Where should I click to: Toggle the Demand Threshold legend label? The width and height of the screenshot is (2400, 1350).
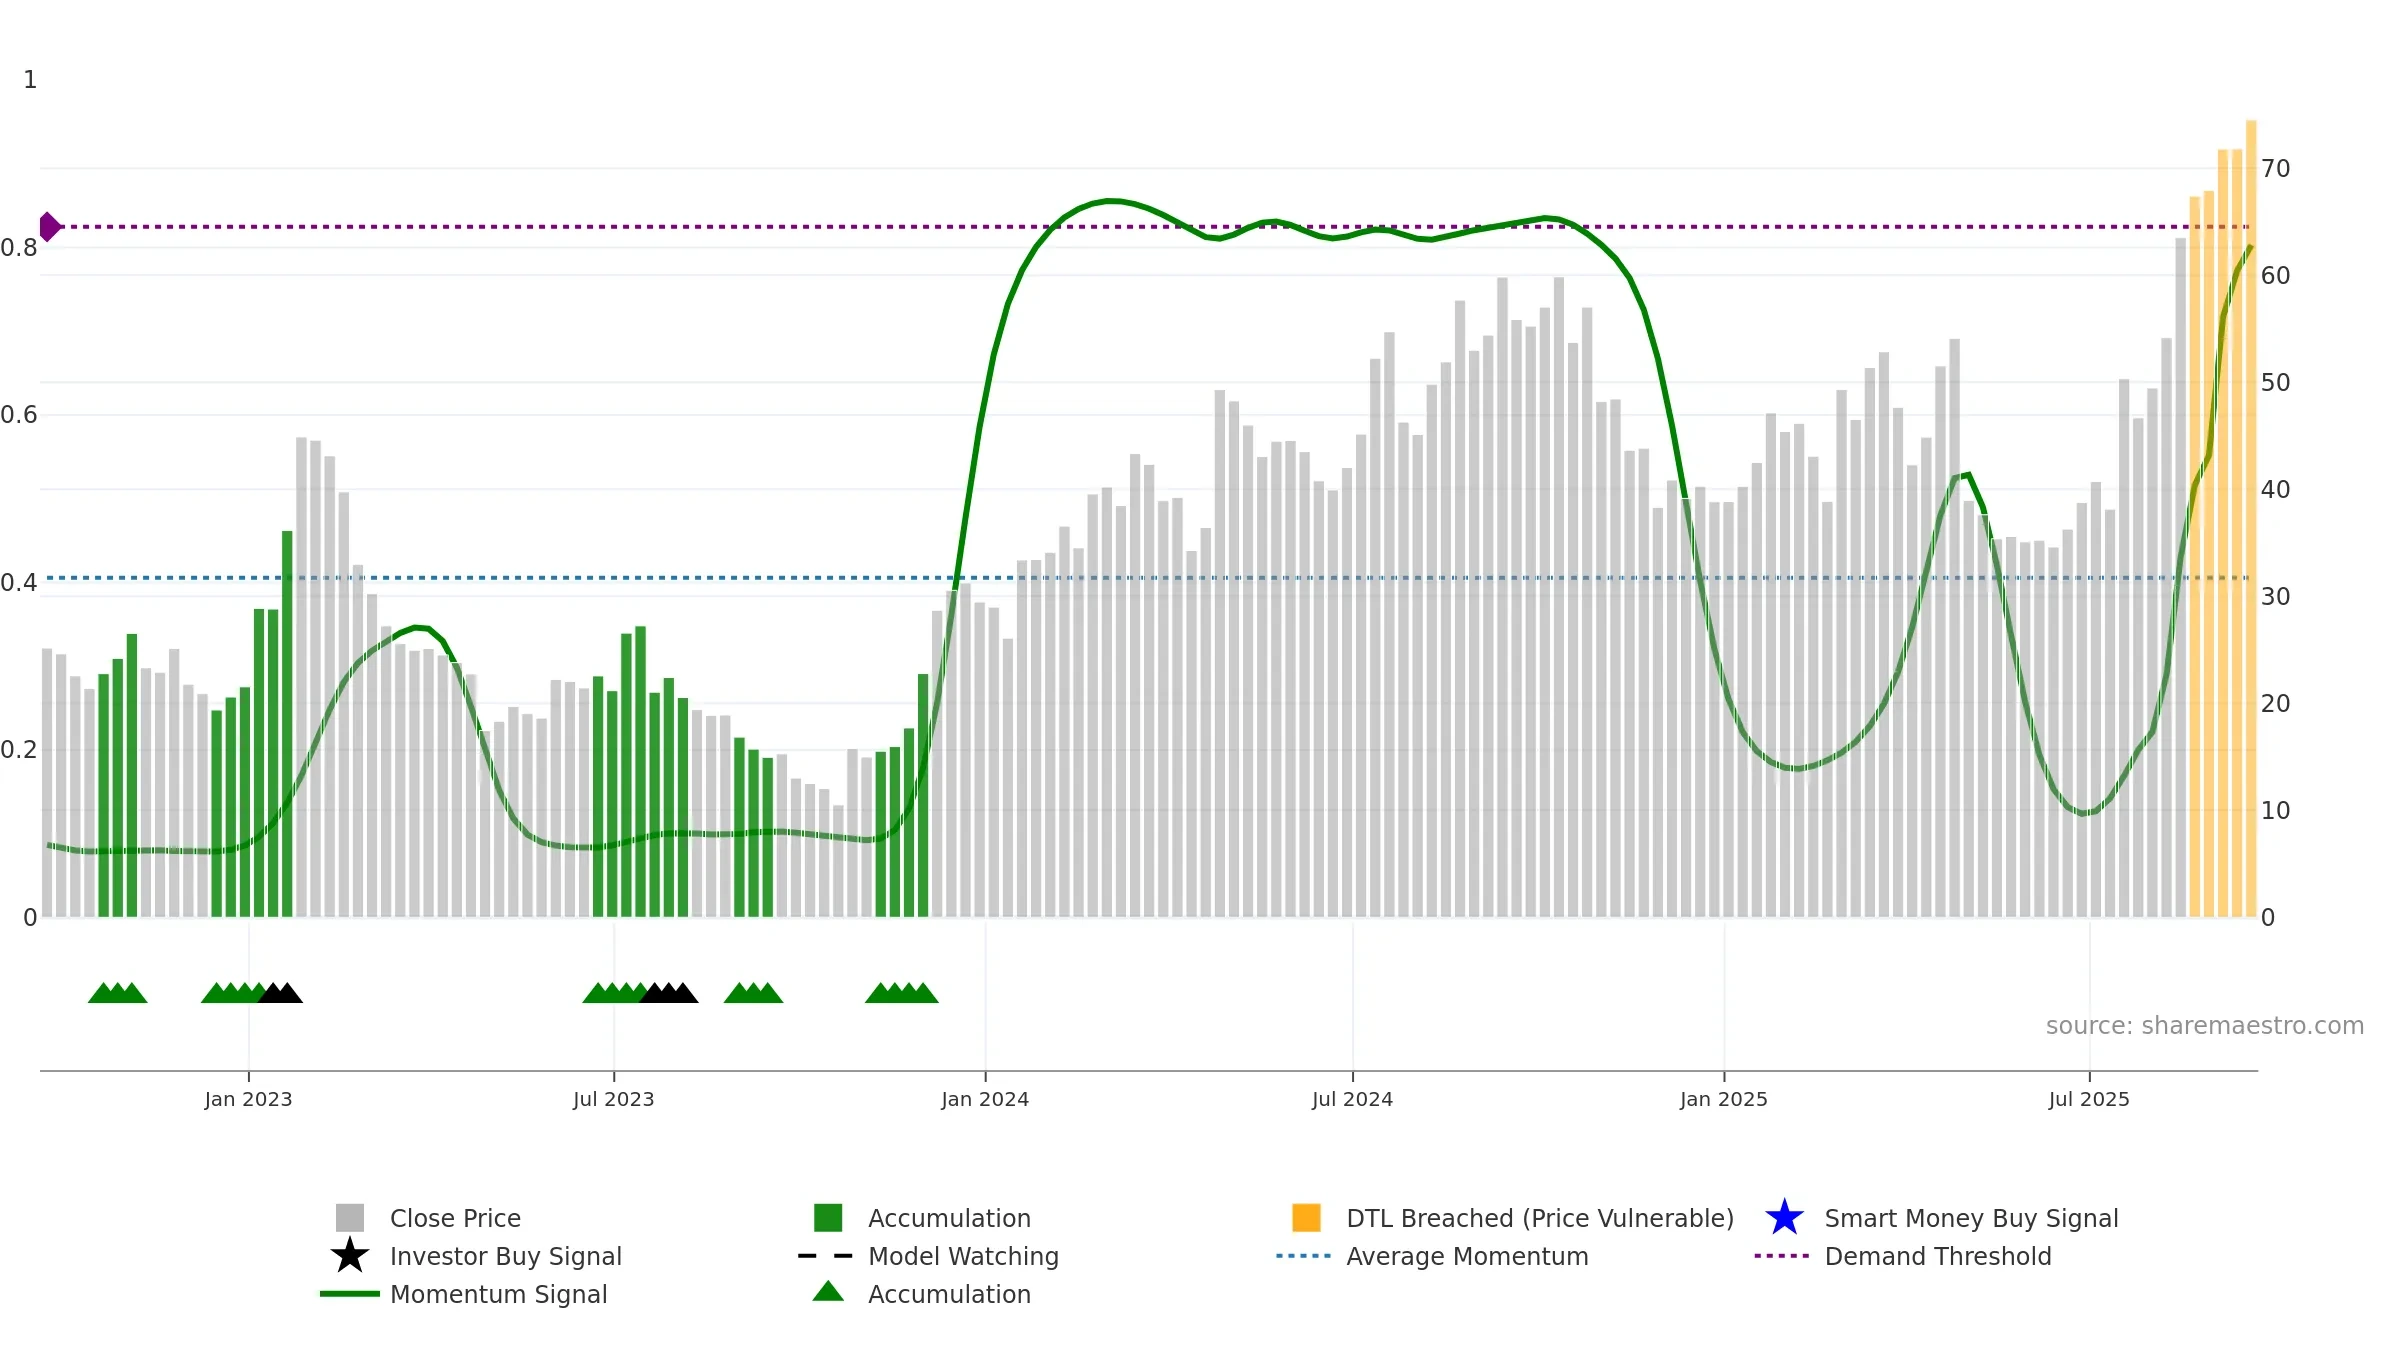(x=1938, y=1256)
